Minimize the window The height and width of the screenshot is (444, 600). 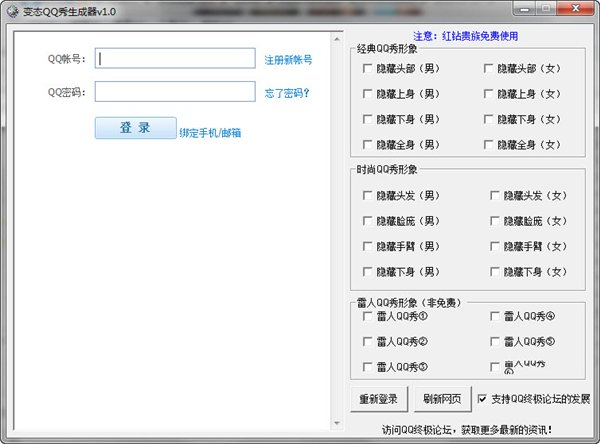(x=524, y=9)
